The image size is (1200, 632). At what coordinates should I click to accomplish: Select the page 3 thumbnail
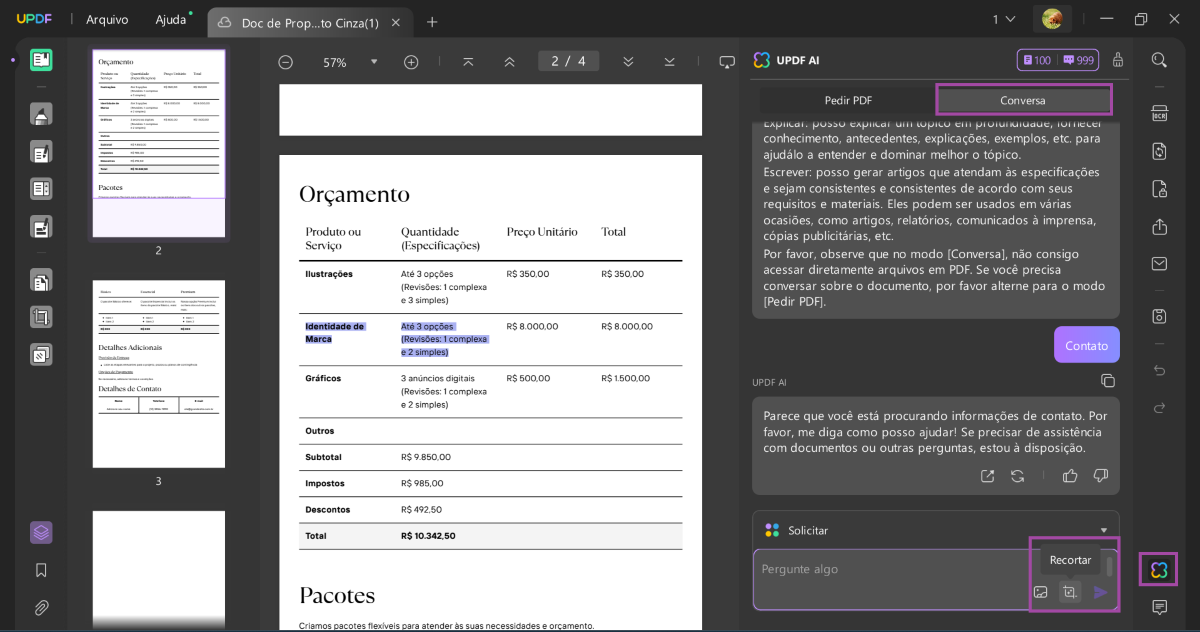pyautogui.click(x=158, y=375)
